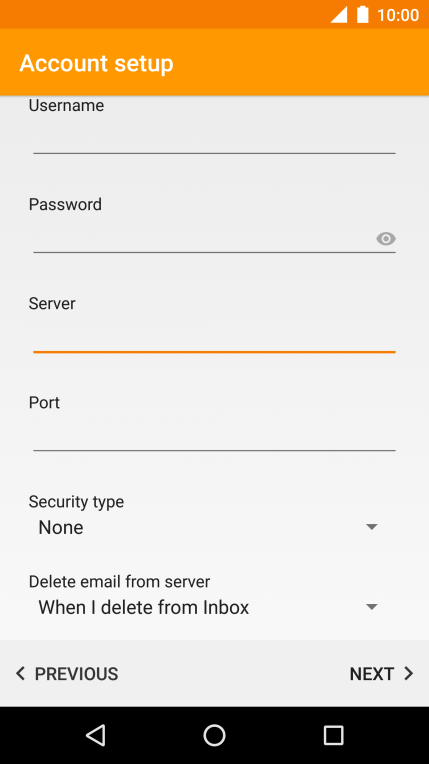This screenshot has height=764, width=429.
Task: Proceed with the NEXT button
Action: [381, 673]
